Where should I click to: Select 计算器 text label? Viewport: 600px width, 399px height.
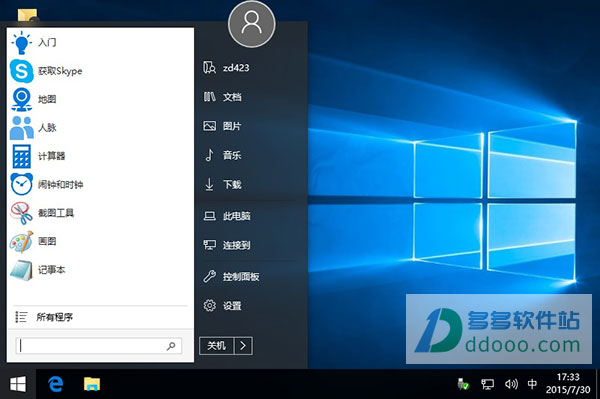pos(52,156)
